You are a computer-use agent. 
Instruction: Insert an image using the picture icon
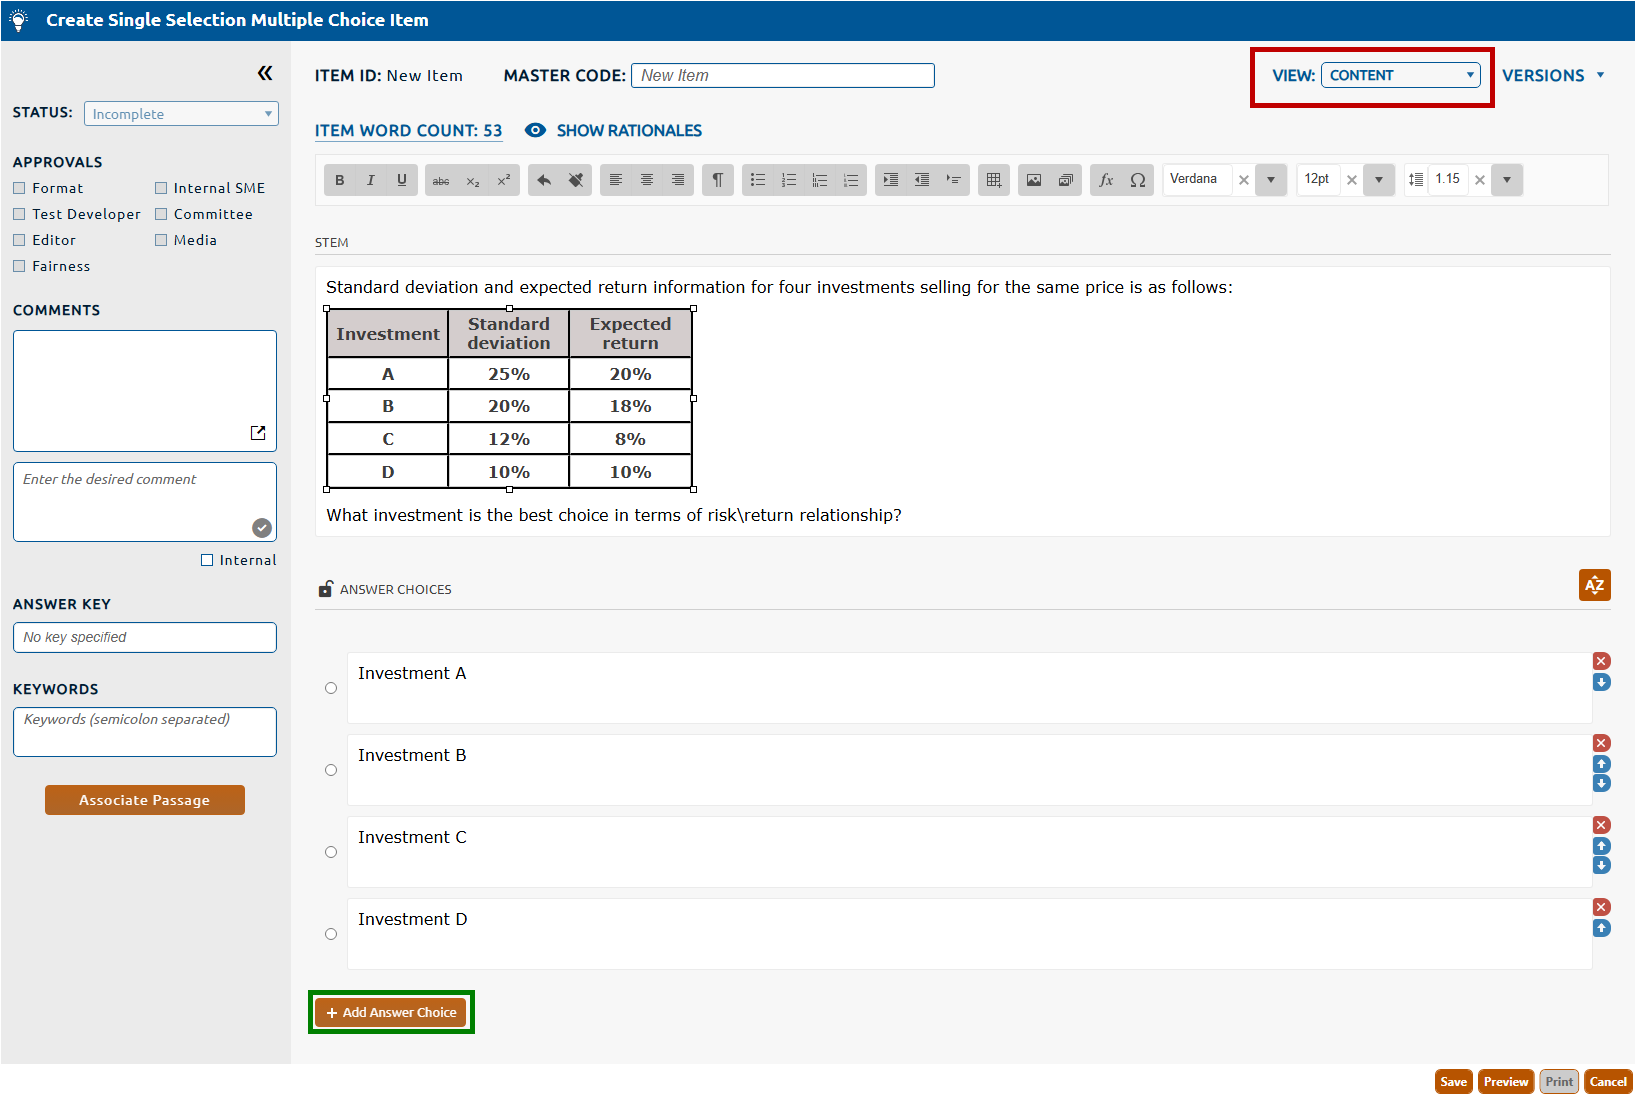tap(1034, 180)
